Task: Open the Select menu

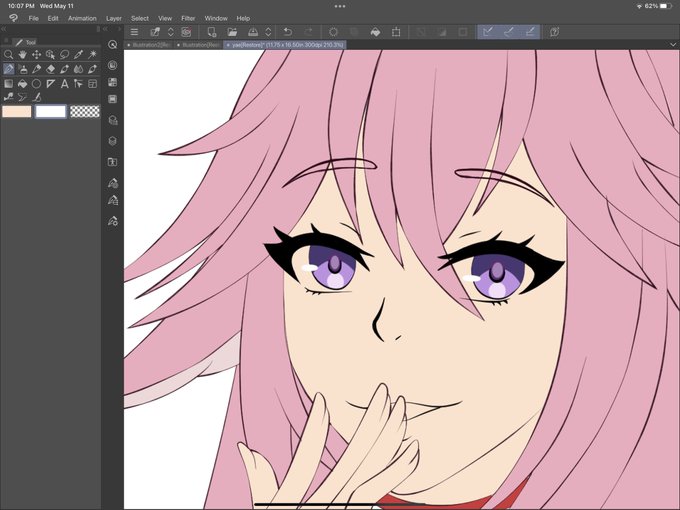Action: 140,18
